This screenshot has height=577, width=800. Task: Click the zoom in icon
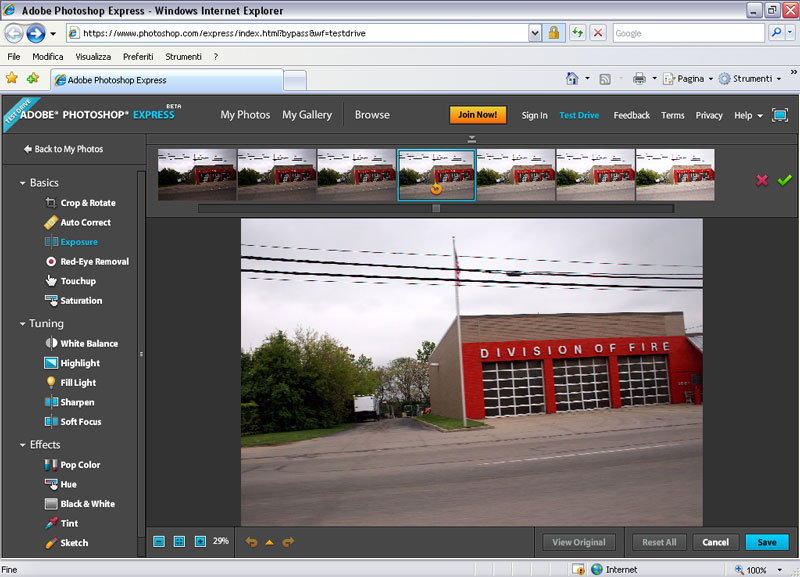(x=201, y=541)
